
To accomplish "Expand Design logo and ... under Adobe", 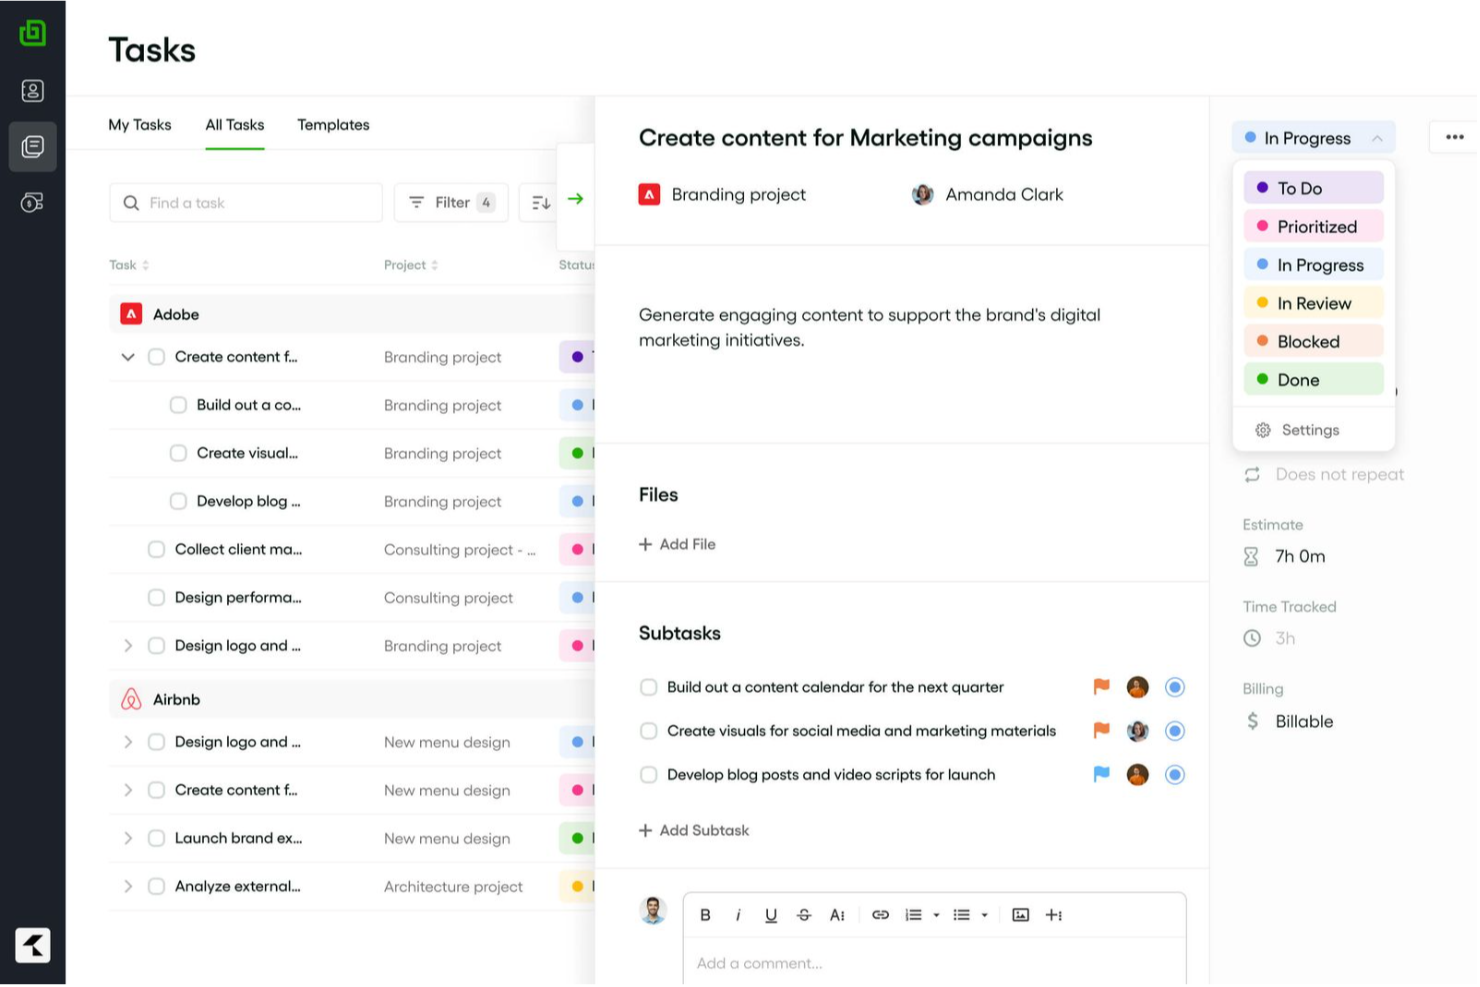I will click(128, 646).
